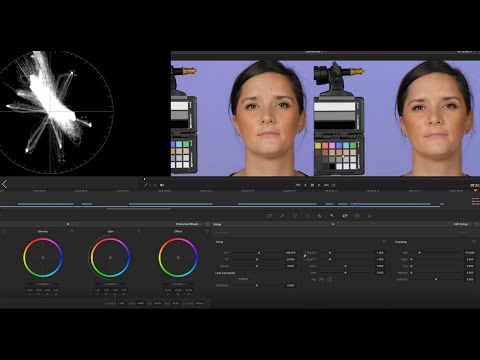Adjust the Pitch slider

345,266
